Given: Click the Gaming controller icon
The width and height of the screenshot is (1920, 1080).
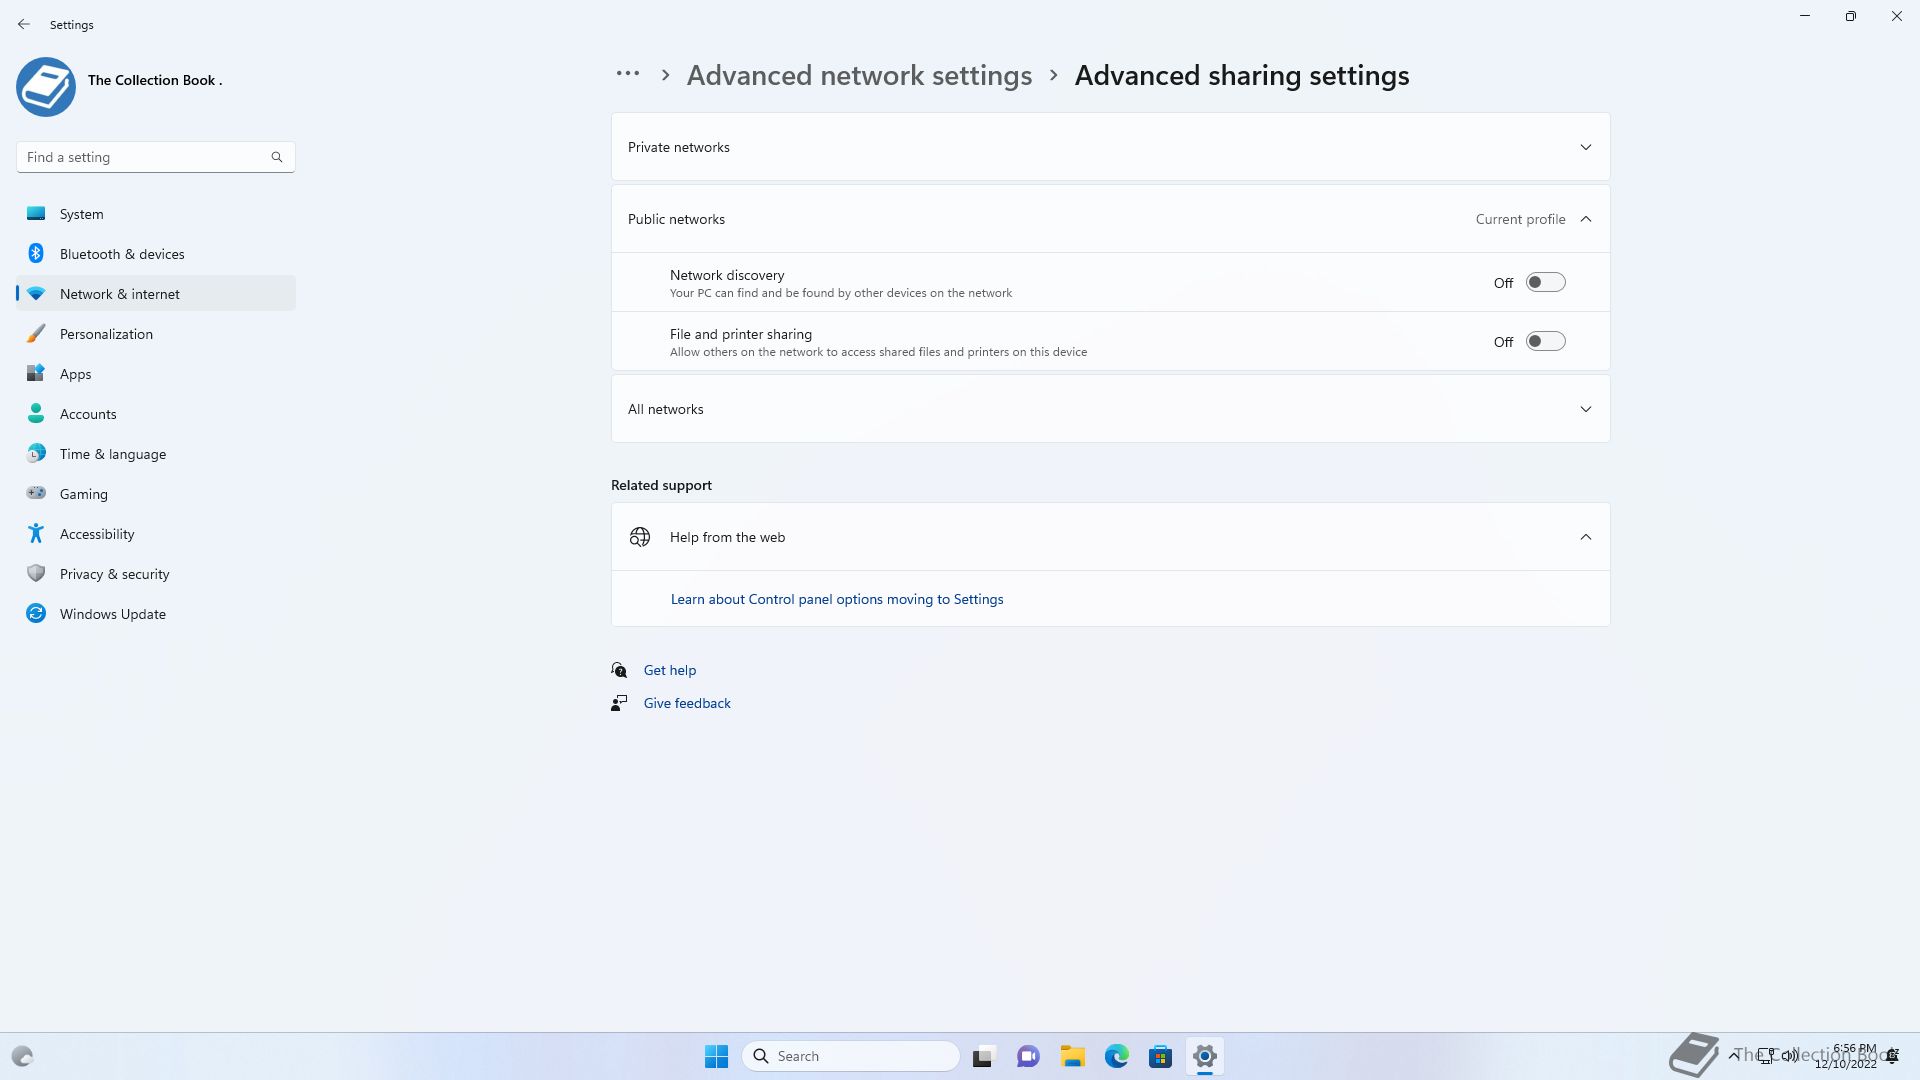Looking at the screenshot, I should tap(36, 493).
